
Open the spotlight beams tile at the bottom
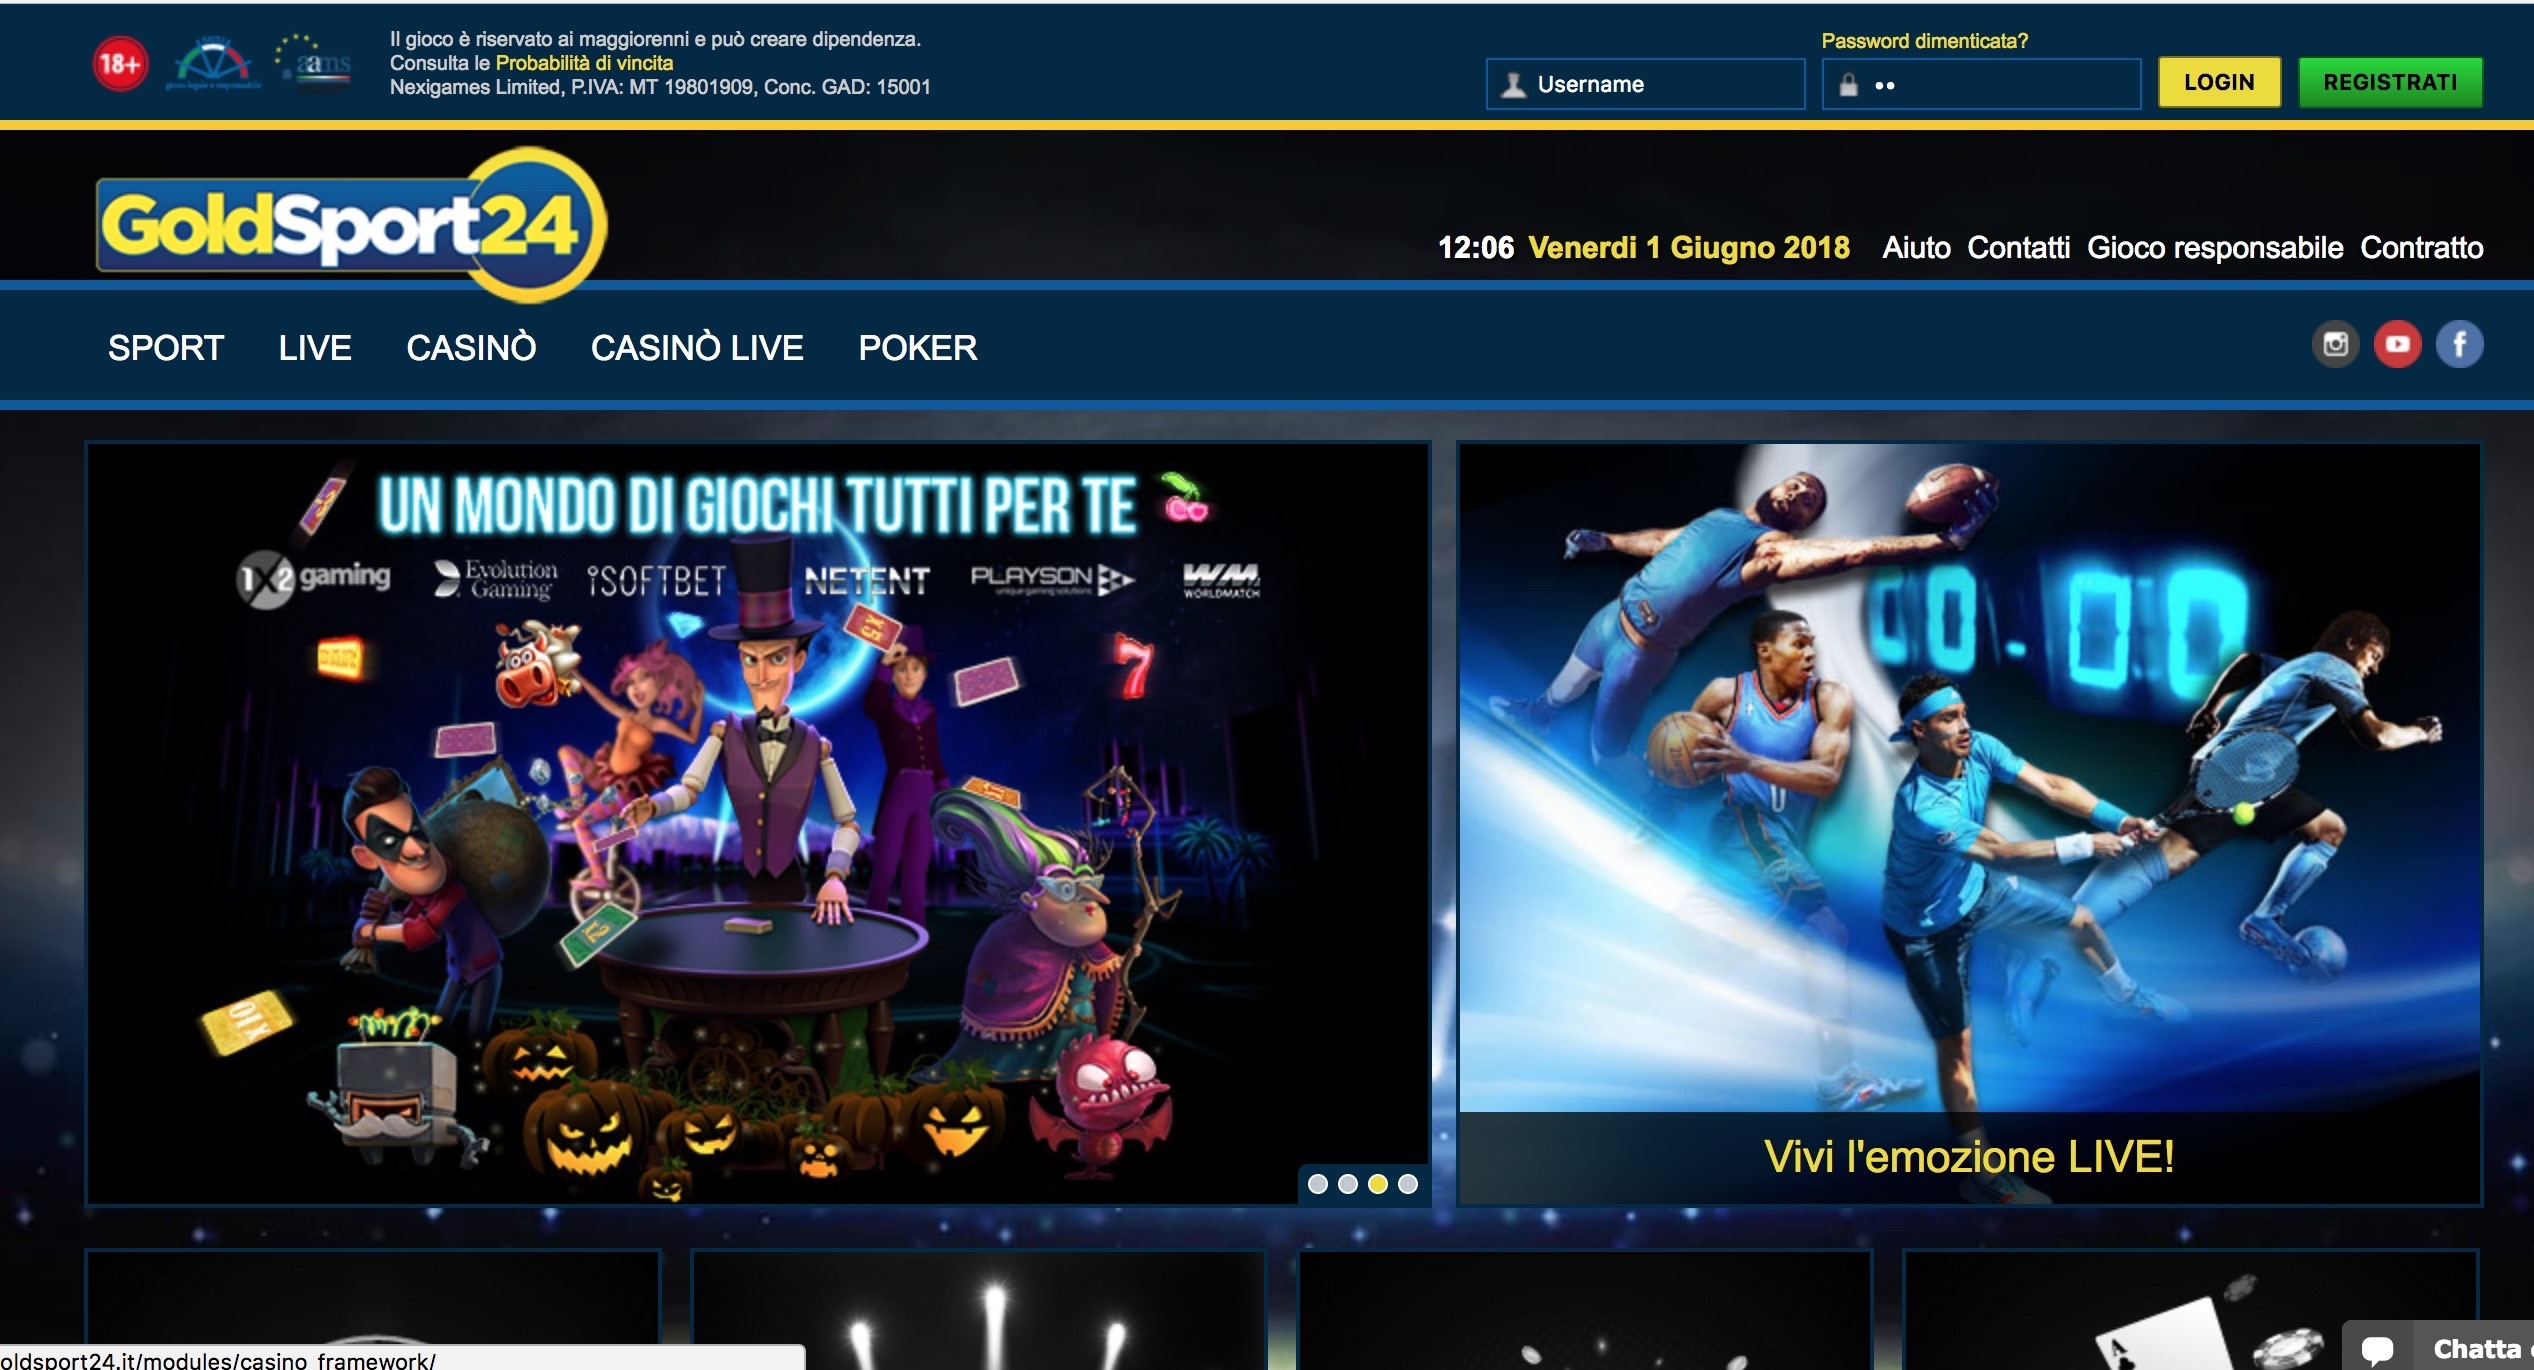(978, 1310)
